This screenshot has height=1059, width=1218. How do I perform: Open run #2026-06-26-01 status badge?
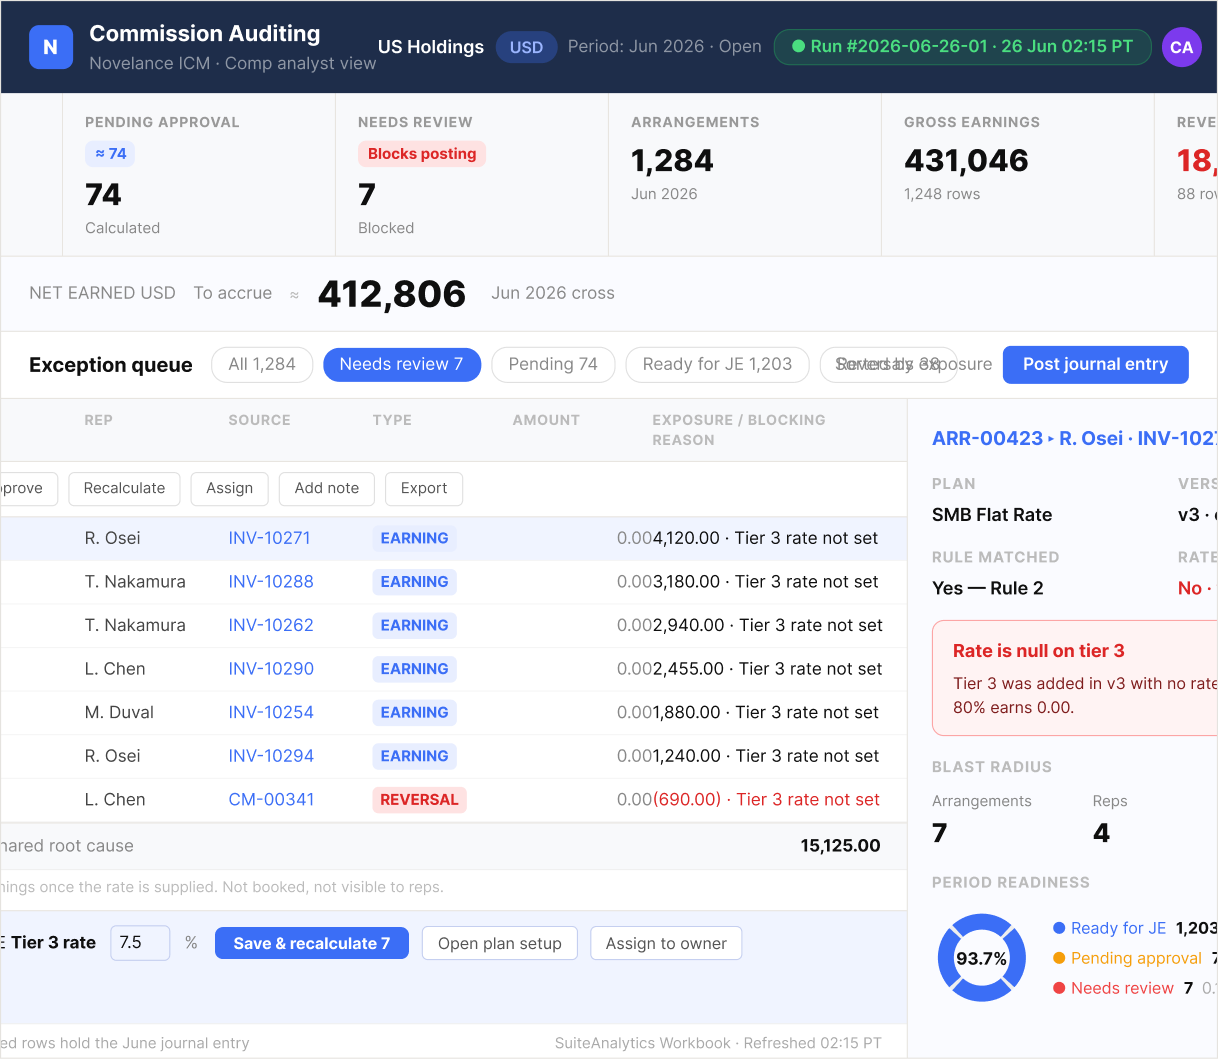click(962, 46)
